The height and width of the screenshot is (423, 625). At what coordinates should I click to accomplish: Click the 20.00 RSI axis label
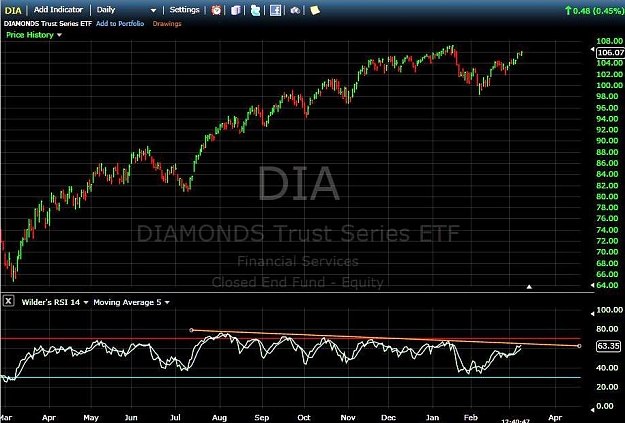[x=609, y=387]
